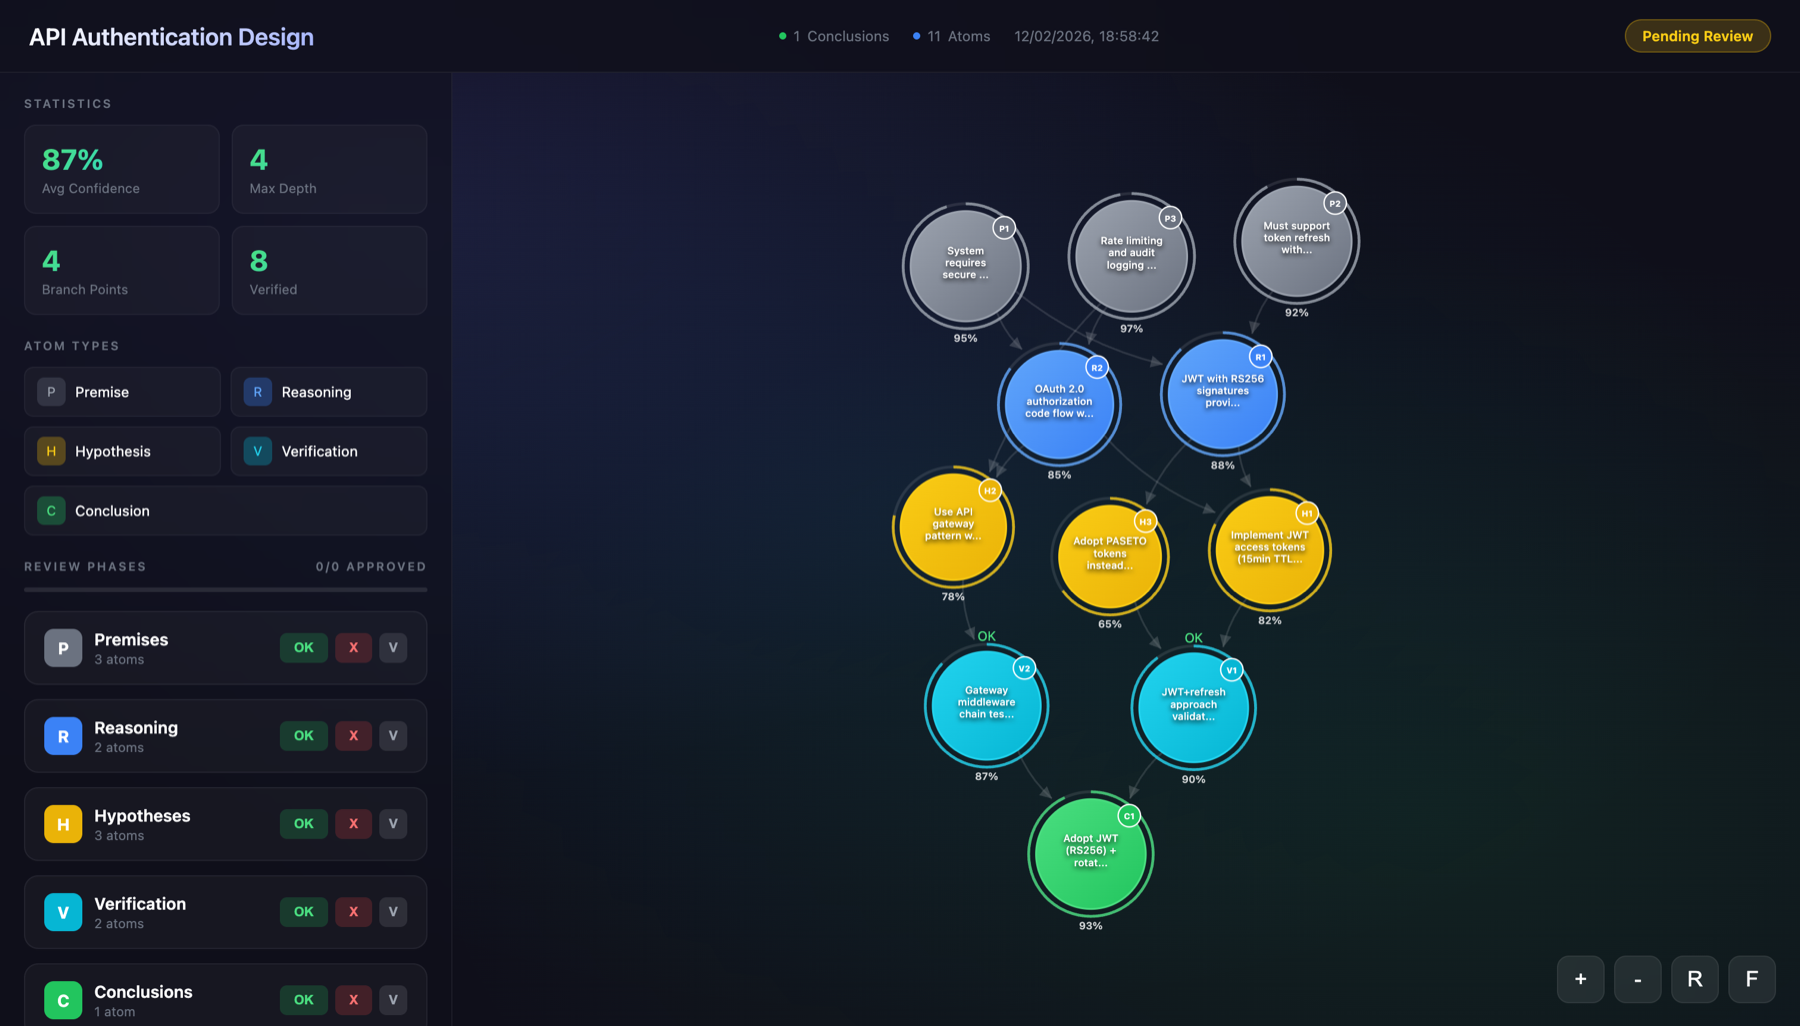This screenshot has height=1026, width=1800.
Task: Click the Reasoning atom type icon
Action: tap(257, 391)
